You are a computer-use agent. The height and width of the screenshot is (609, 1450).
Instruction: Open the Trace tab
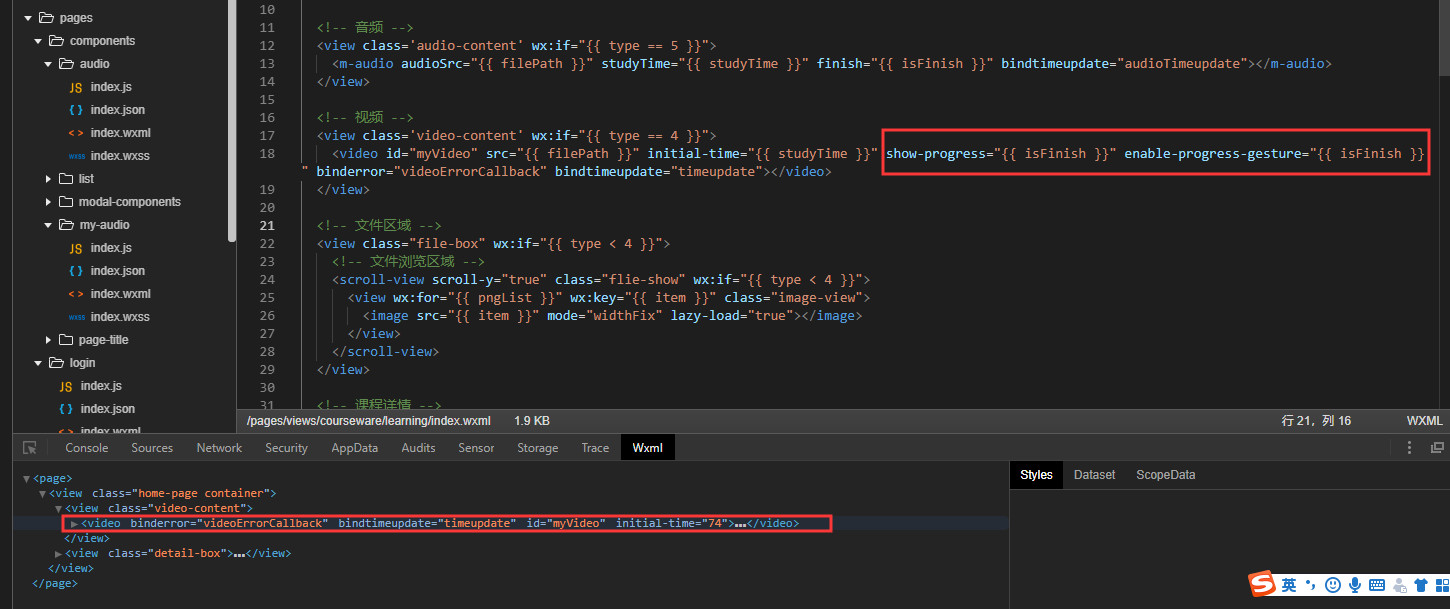tap(595, 448)
